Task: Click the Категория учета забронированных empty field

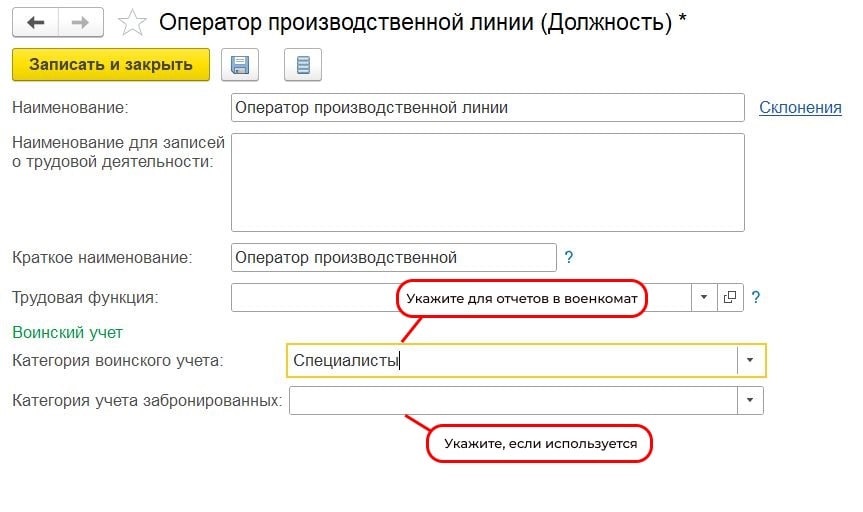Action: (x=512, y=401)
